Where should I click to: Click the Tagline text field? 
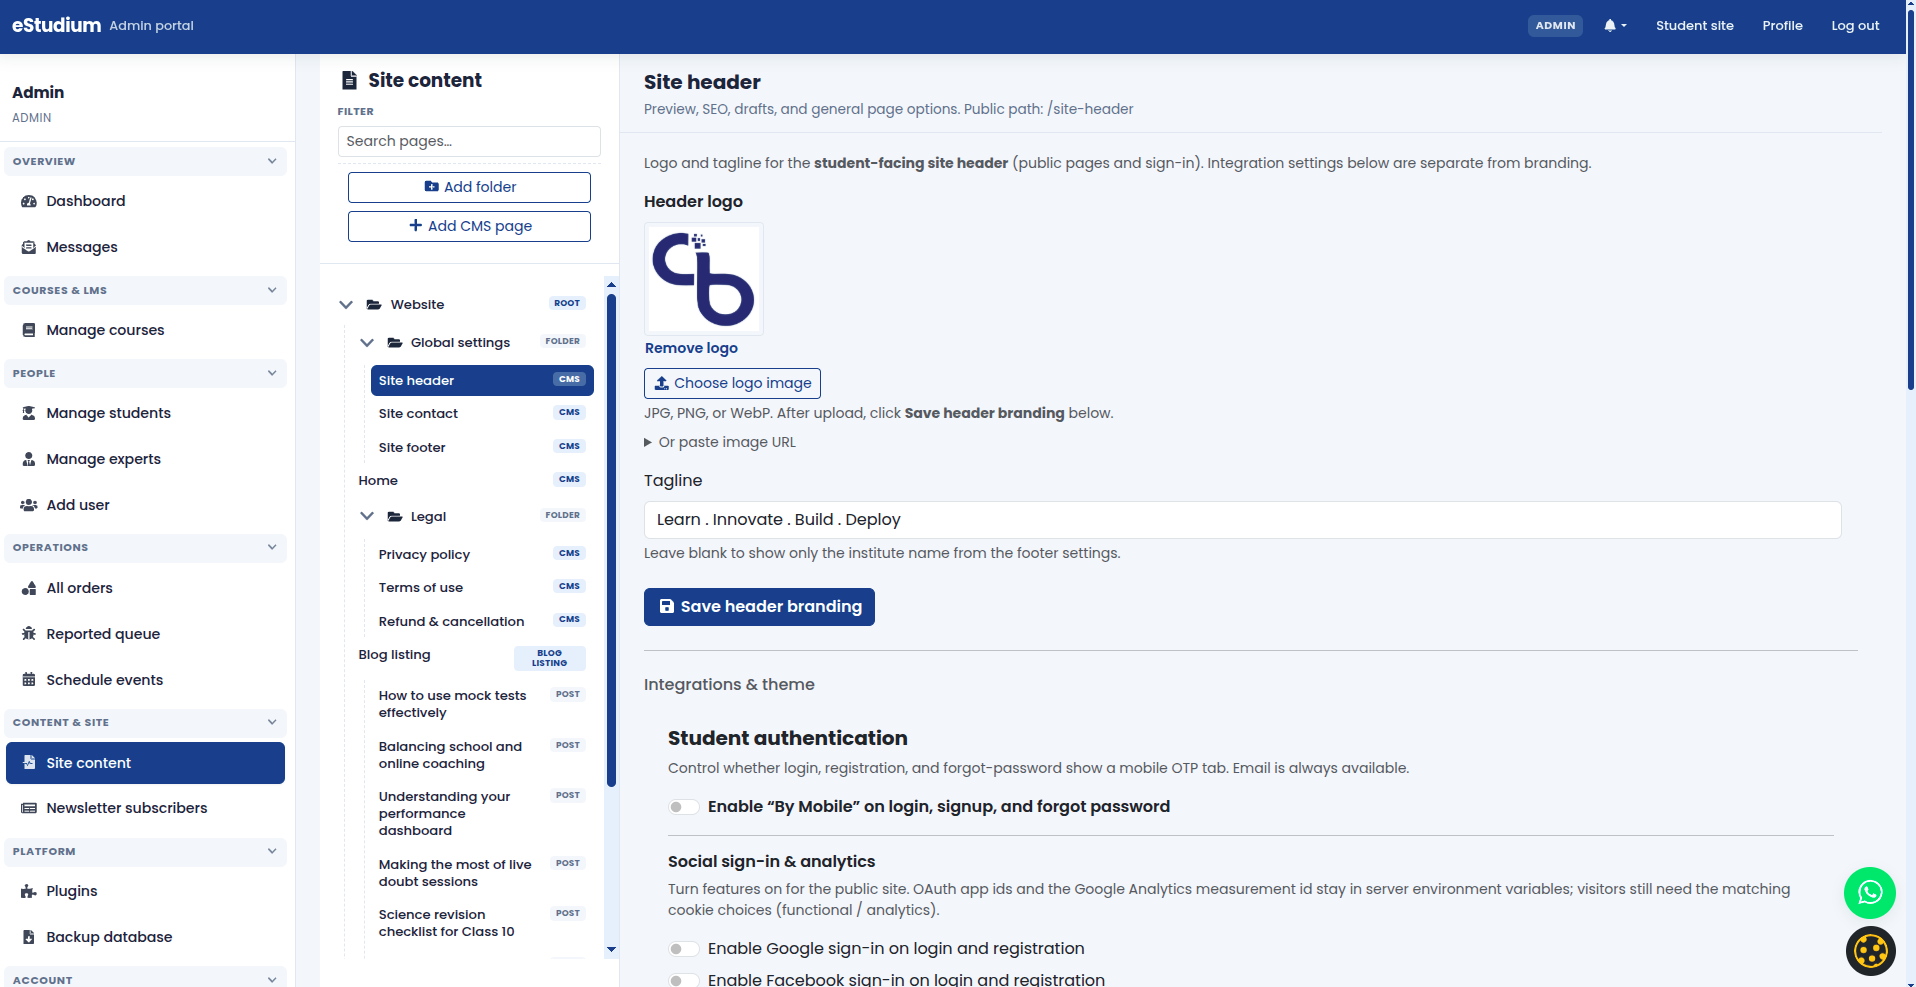tap(1242, 520)
